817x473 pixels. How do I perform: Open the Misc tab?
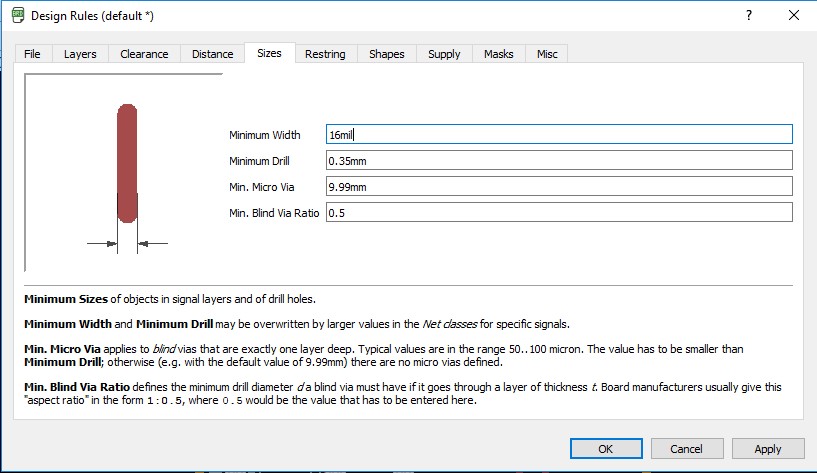tap(547, 54)
